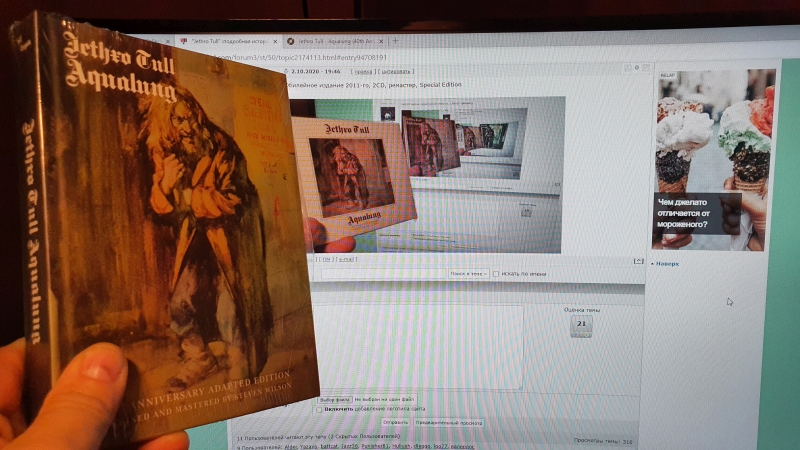Click the Выбор файла button
The height and width of the screenshot is (450, 800).
(x=334, y=399)
